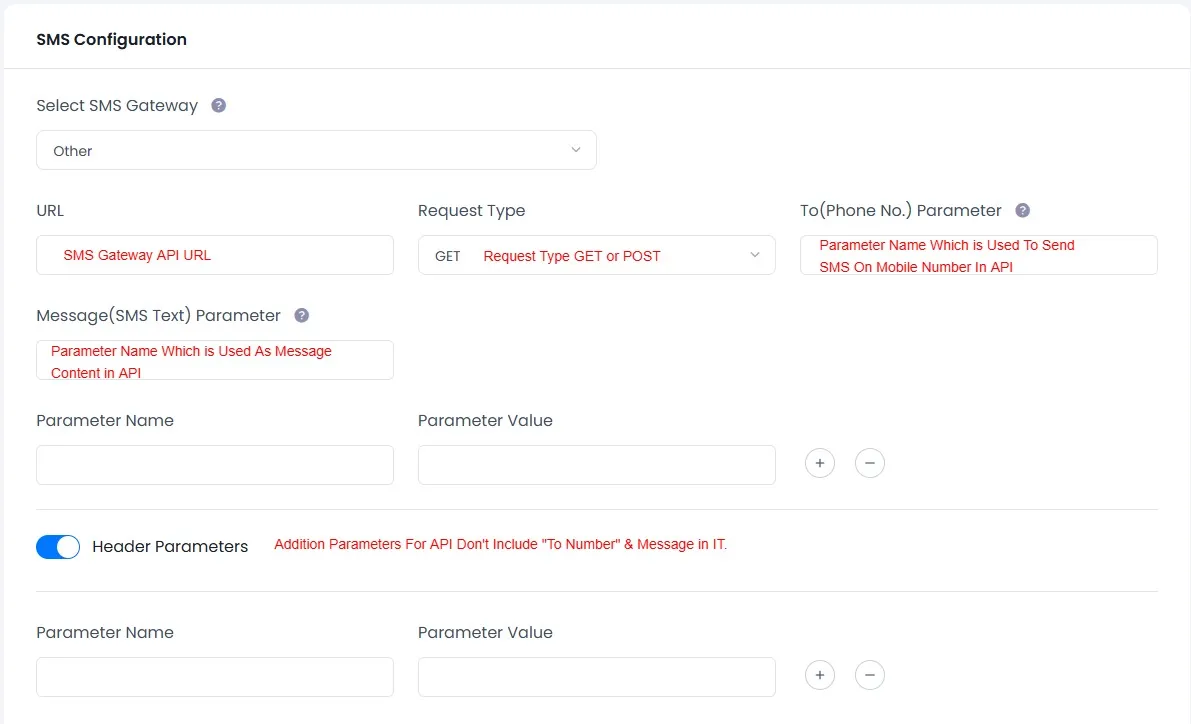Click the To(Phone No.) Parameter input box
The image size is (1191, 724).
tap(978, 255)
